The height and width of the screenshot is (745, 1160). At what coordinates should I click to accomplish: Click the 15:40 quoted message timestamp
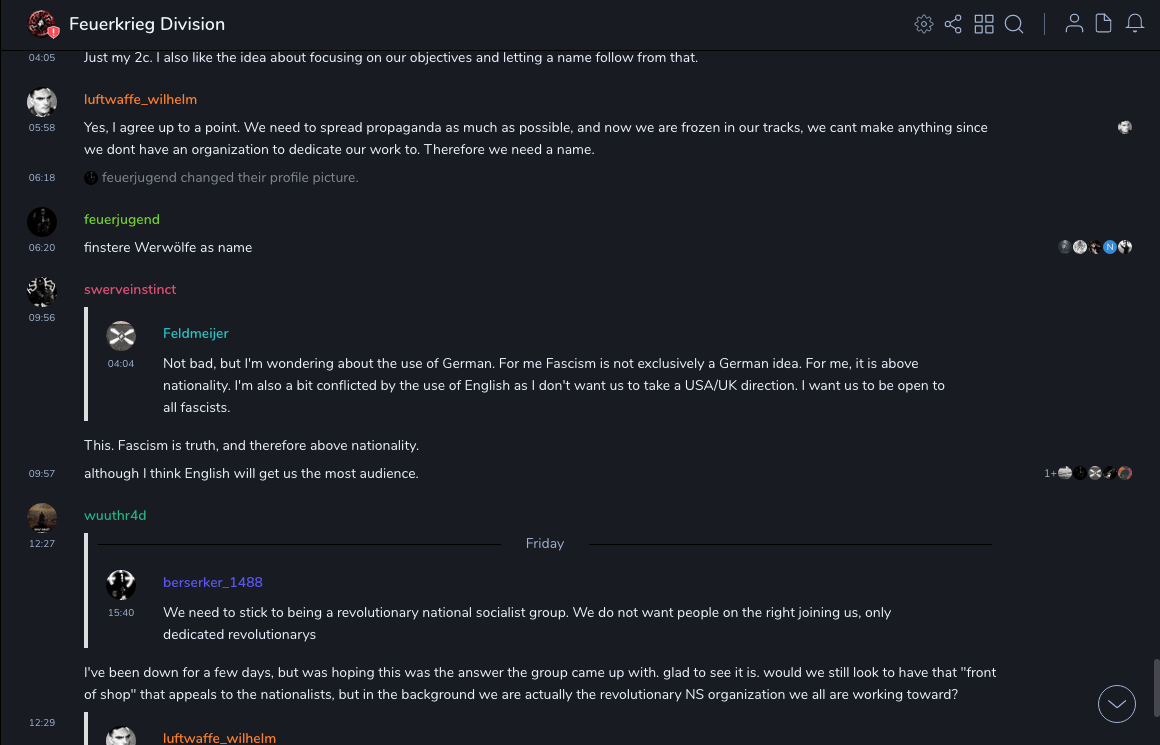121,612
